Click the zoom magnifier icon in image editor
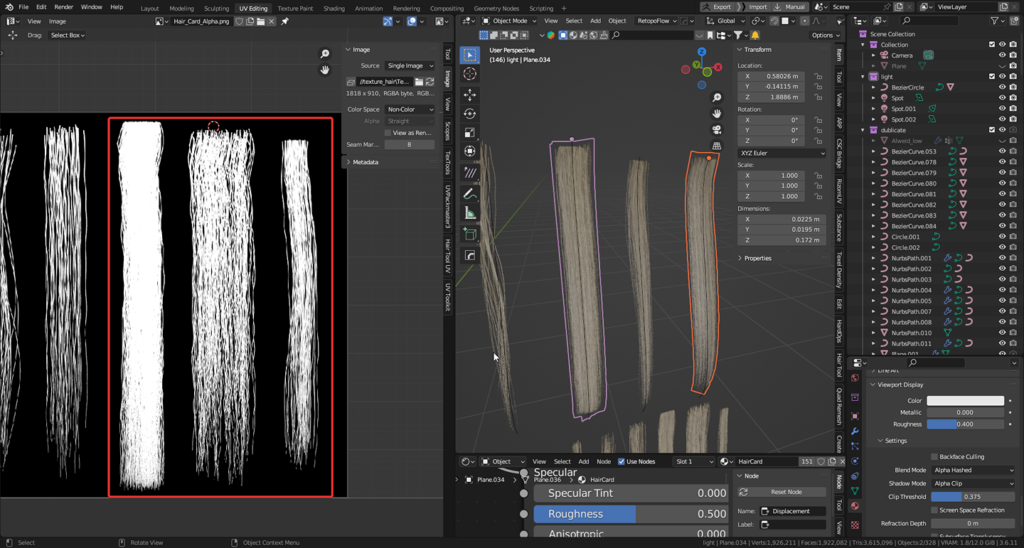 (325, 54)
